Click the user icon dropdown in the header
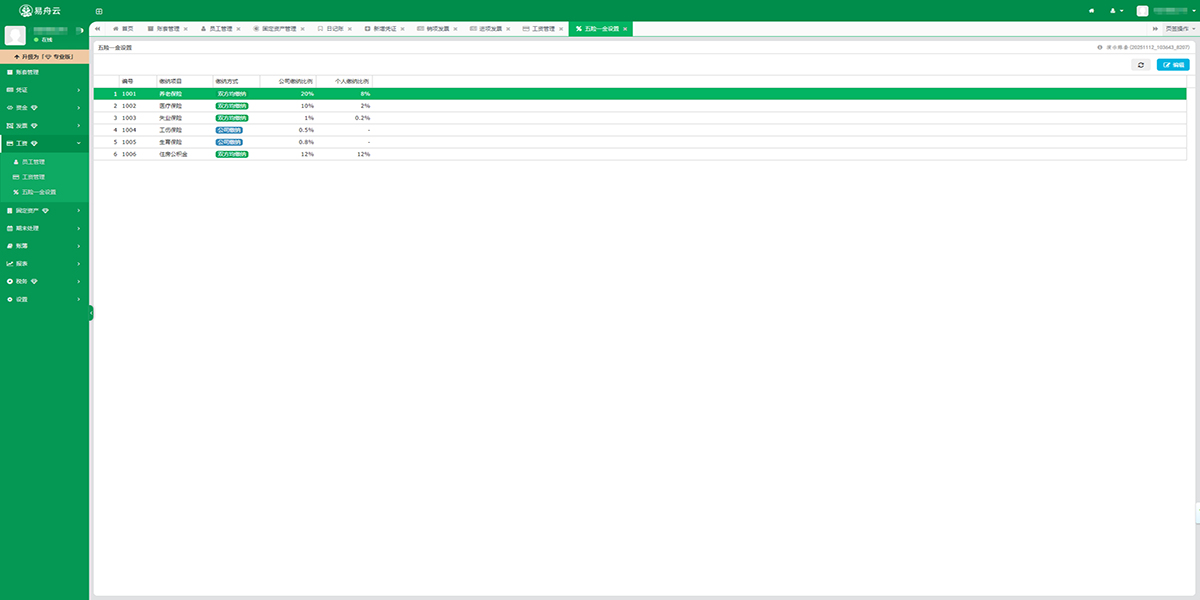 tap(1115, 11)
